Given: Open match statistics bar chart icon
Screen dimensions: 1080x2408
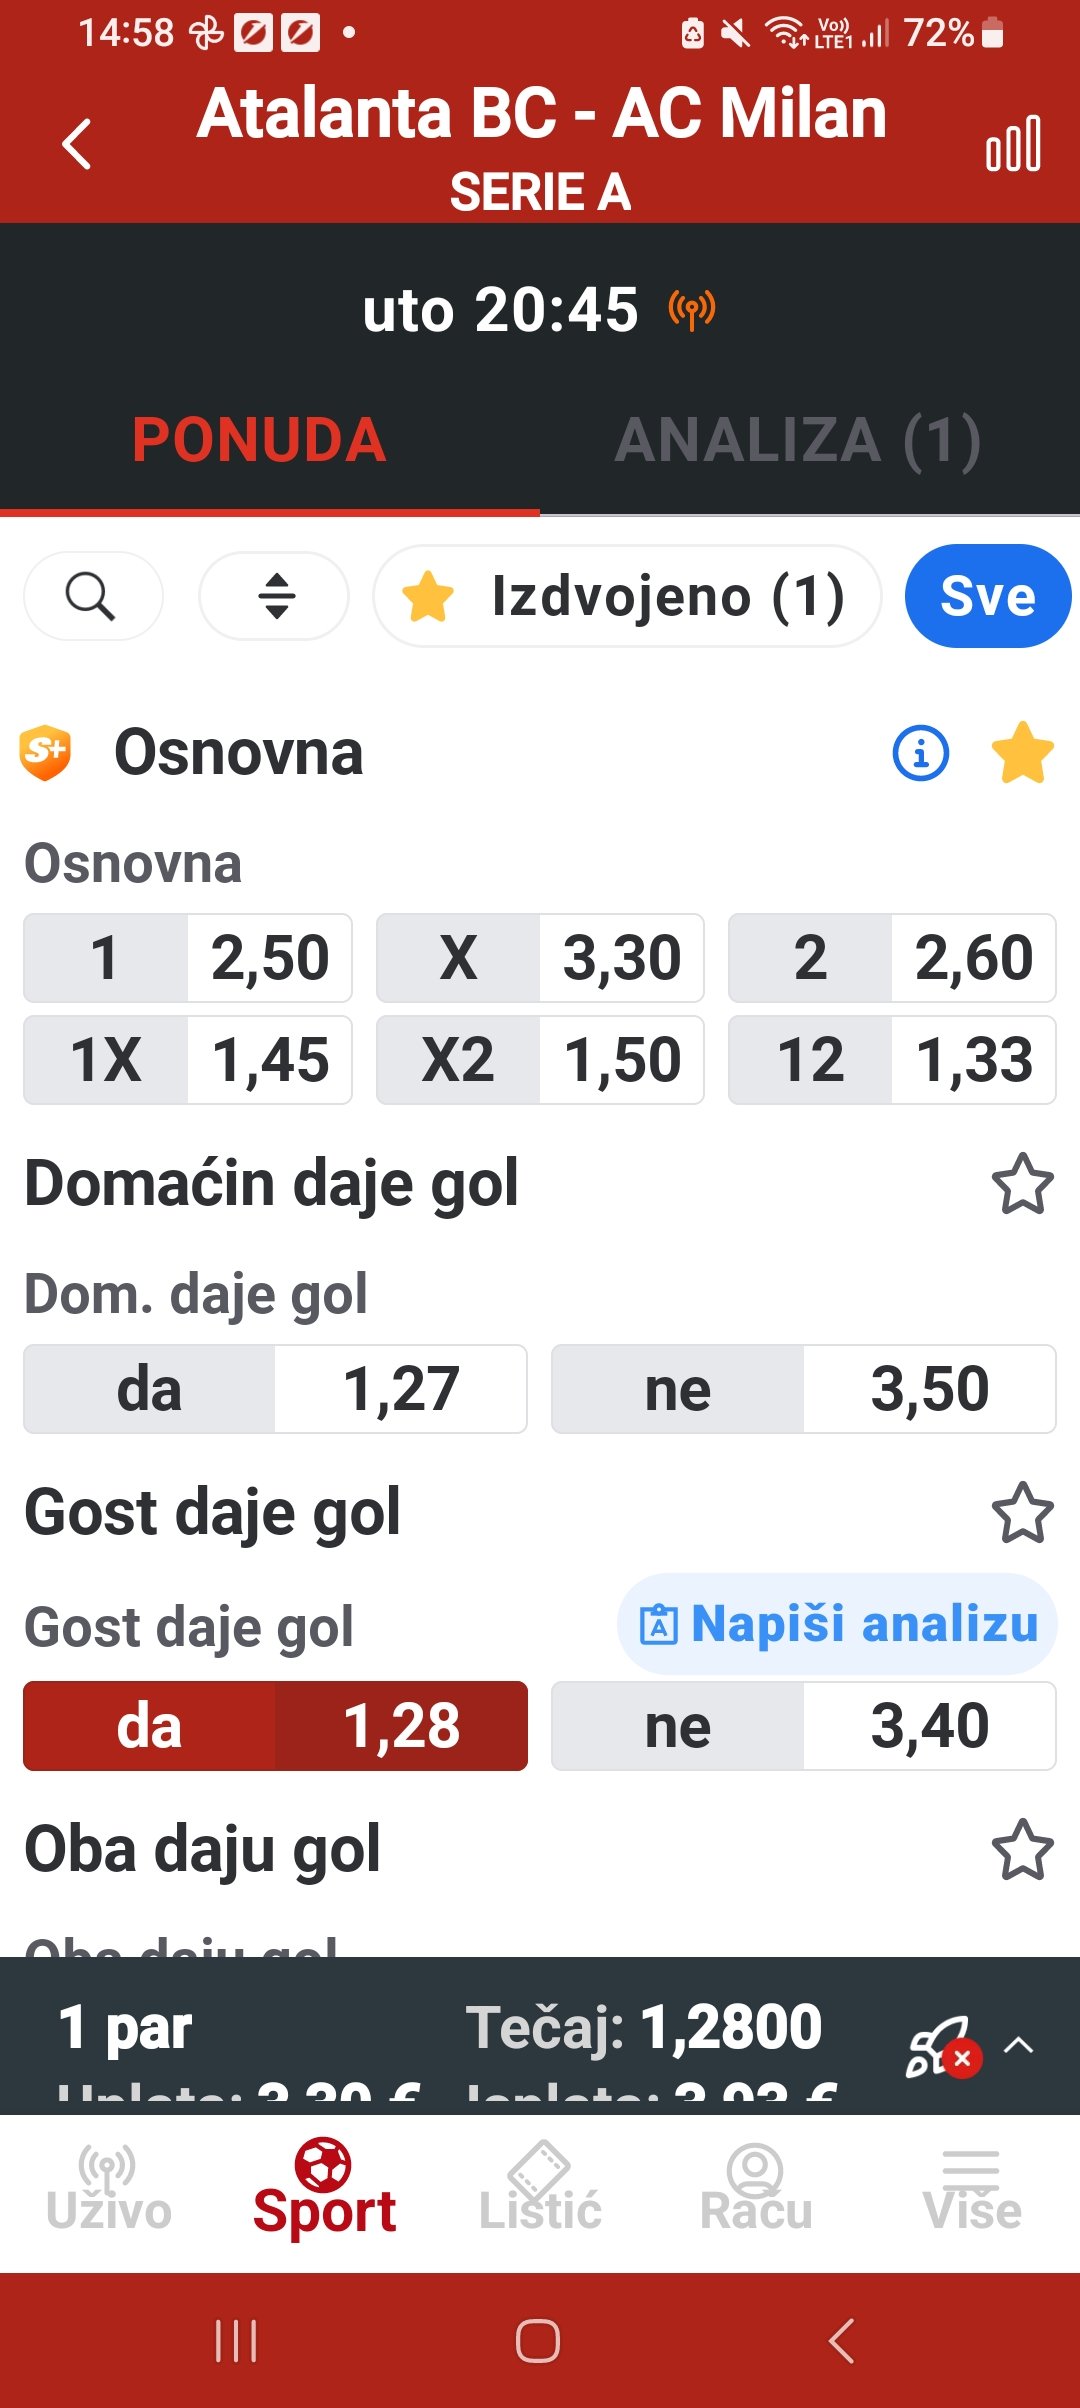Looking at the screenshot, I should (x=1013, y=144).
